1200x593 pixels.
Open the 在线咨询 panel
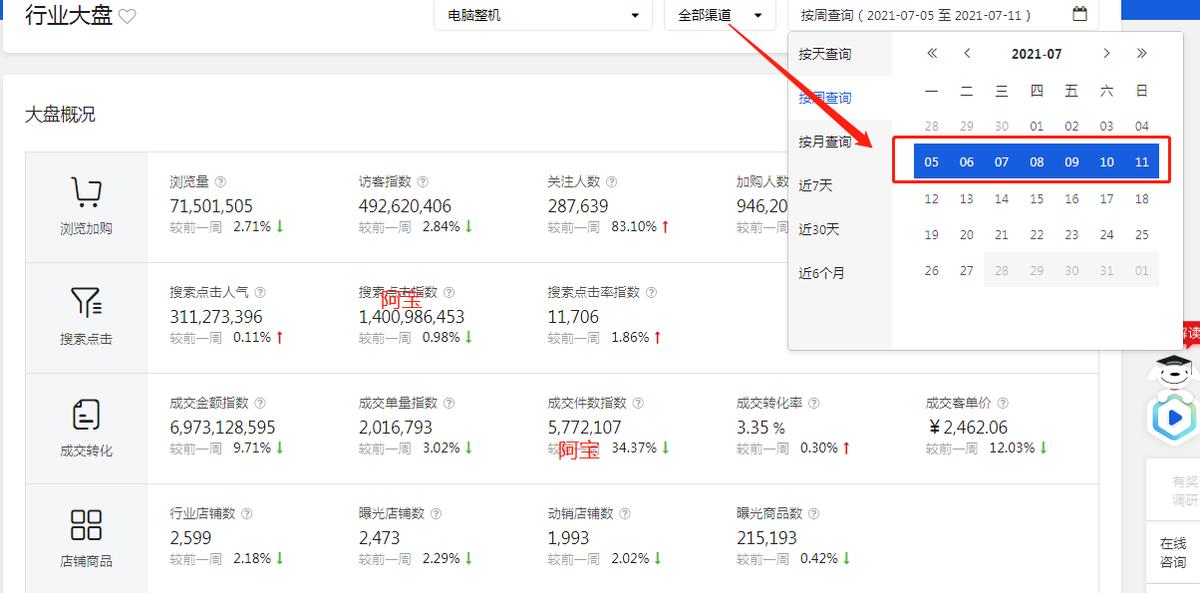[x=1174, y=551]
